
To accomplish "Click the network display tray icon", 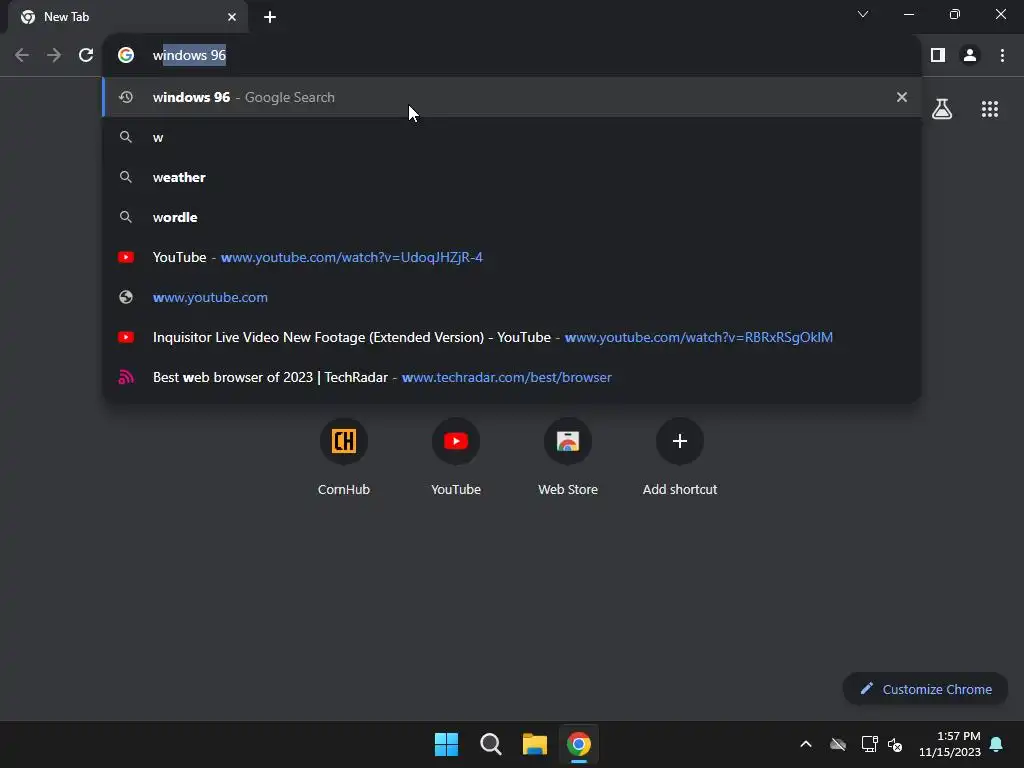I will (x=869, y=744).
